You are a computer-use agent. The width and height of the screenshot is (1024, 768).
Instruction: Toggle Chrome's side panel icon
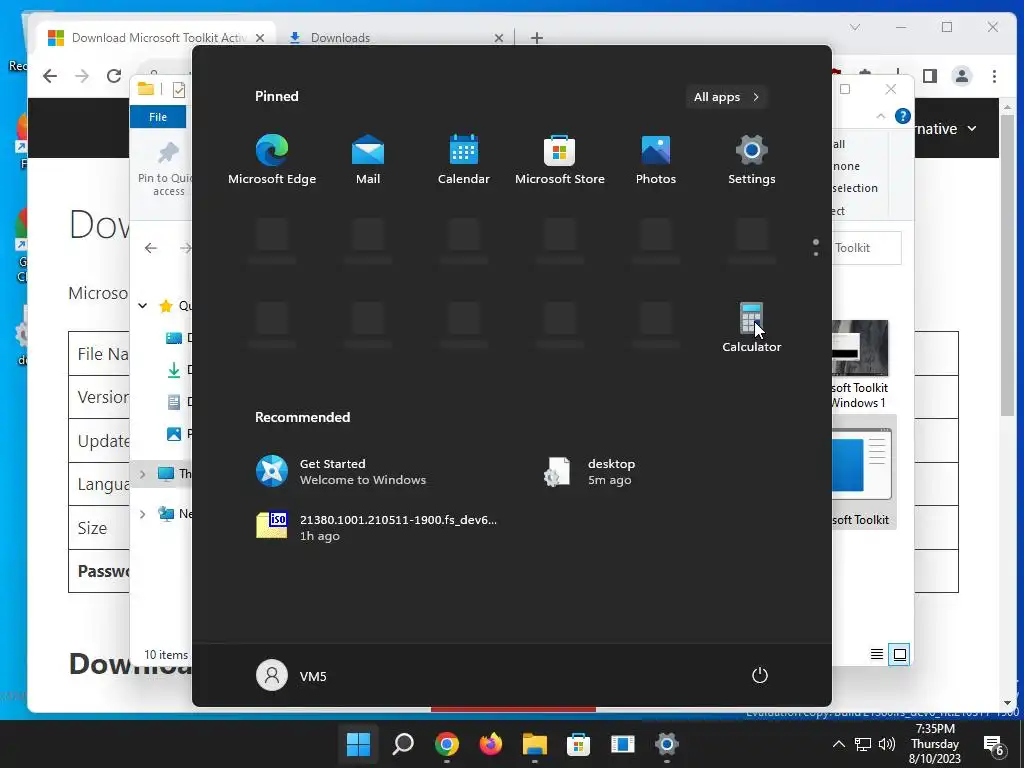pos(930,76)
